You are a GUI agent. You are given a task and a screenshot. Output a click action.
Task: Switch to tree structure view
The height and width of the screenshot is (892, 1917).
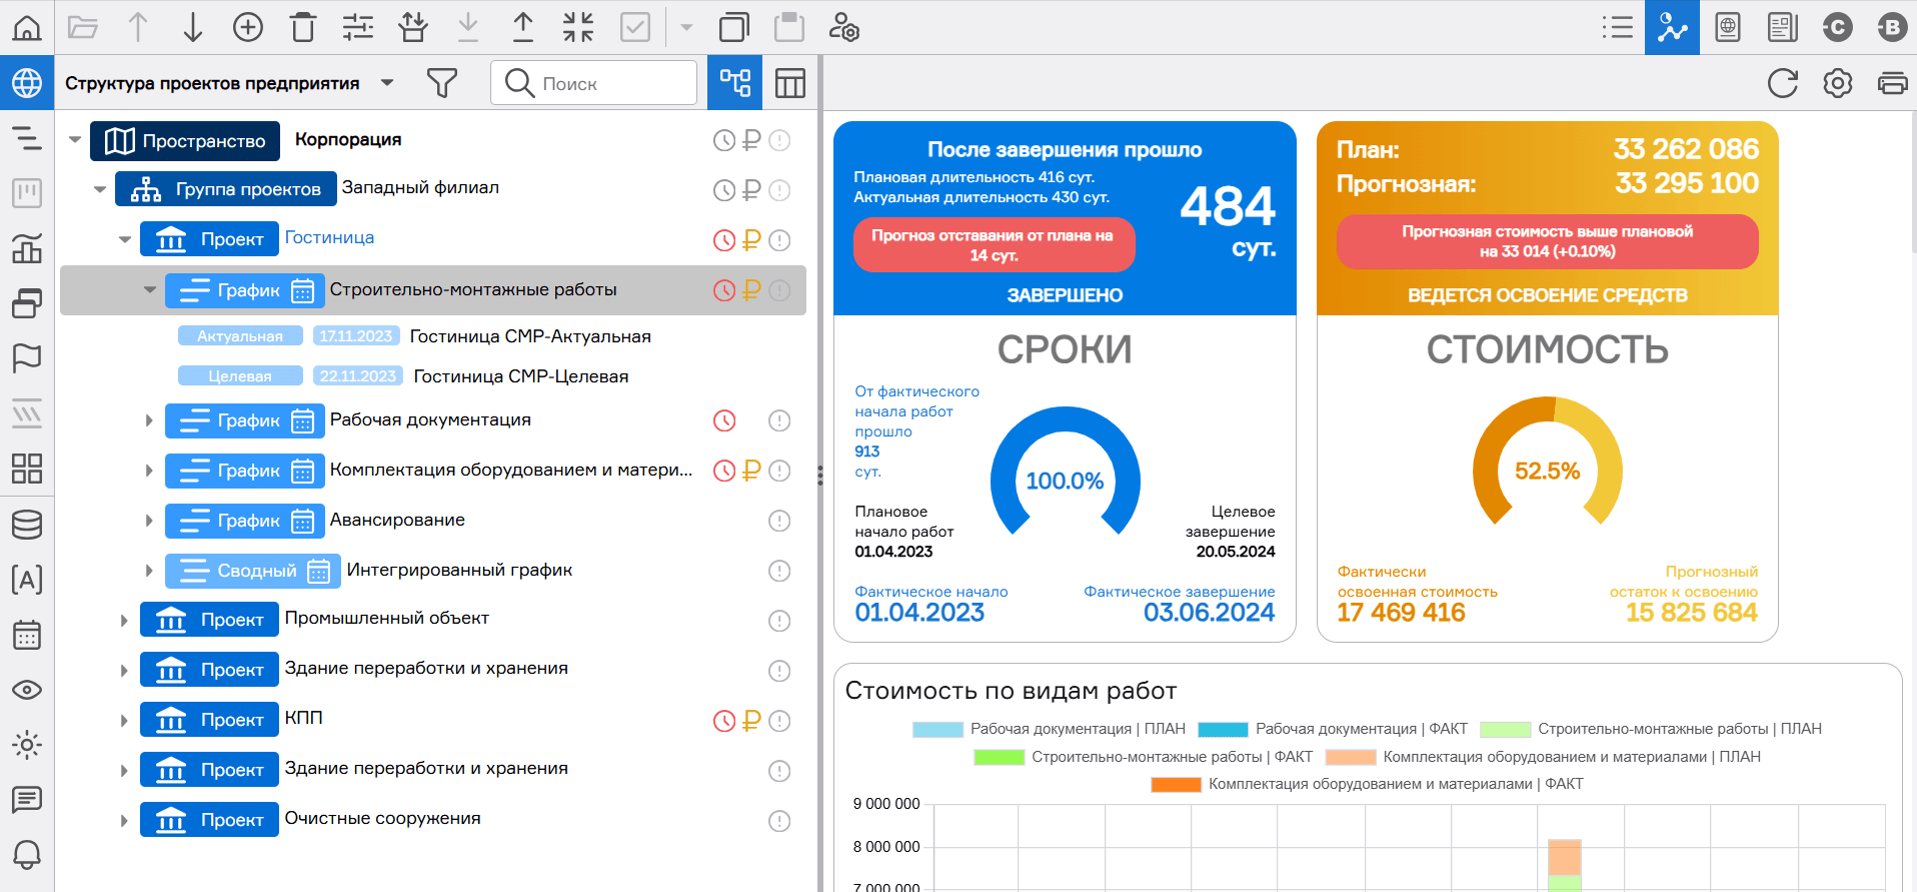(734, 83)
